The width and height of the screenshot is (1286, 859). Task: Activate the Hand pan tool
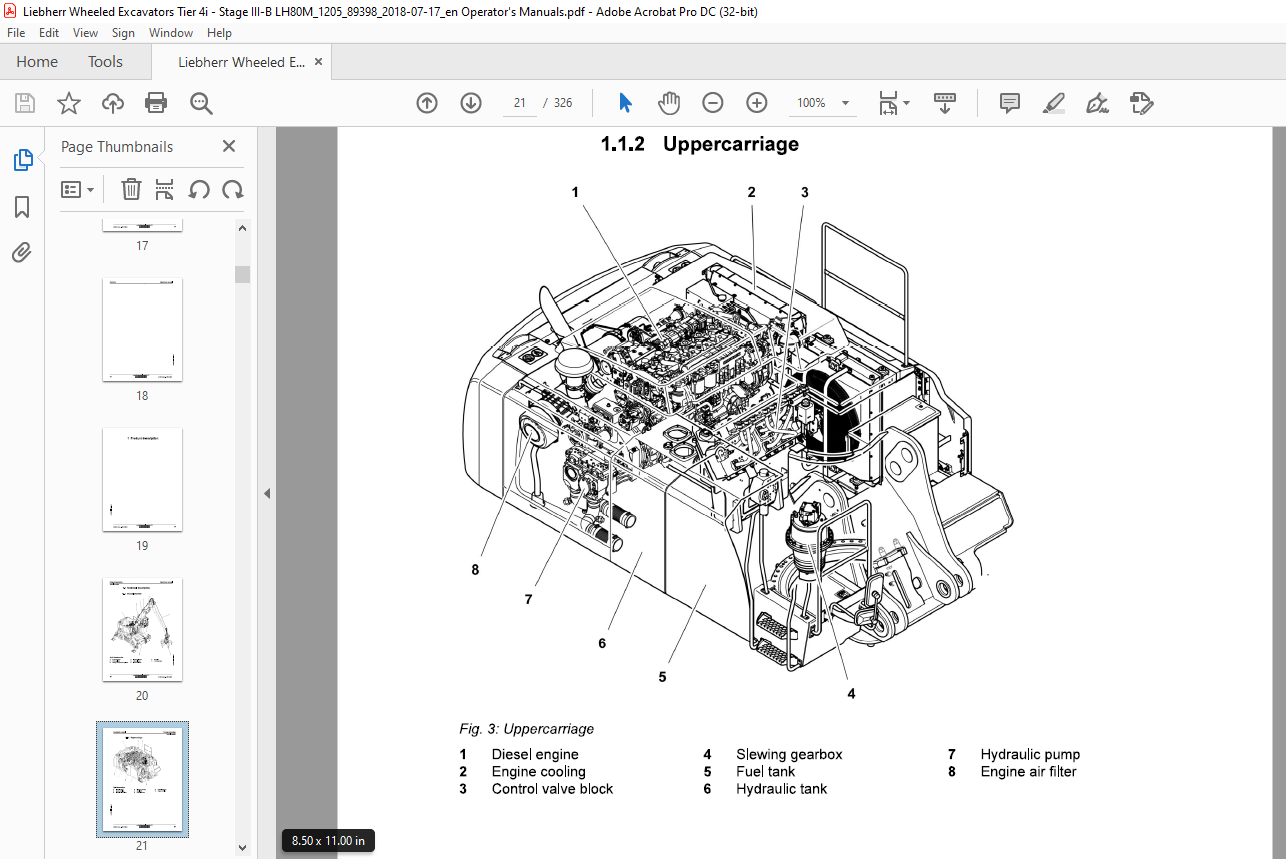click(x=669, y=103)
